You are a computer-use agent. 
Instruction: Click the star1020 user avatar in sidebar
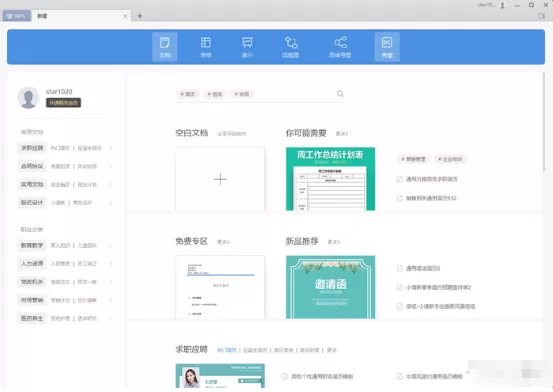point(28,97)
